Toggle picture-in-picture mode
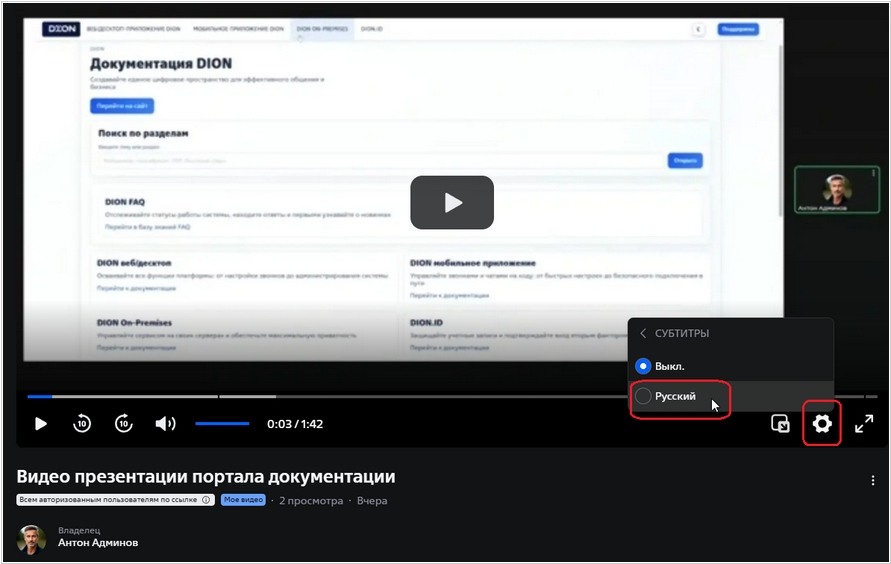This screenshot has width=891, height=564. [780, 424]
